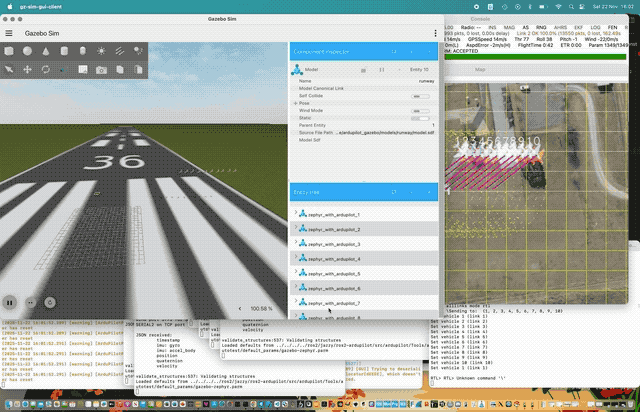This screenshot has height=412, width=640.
Task: Pause the simulation
Action: 11,301
